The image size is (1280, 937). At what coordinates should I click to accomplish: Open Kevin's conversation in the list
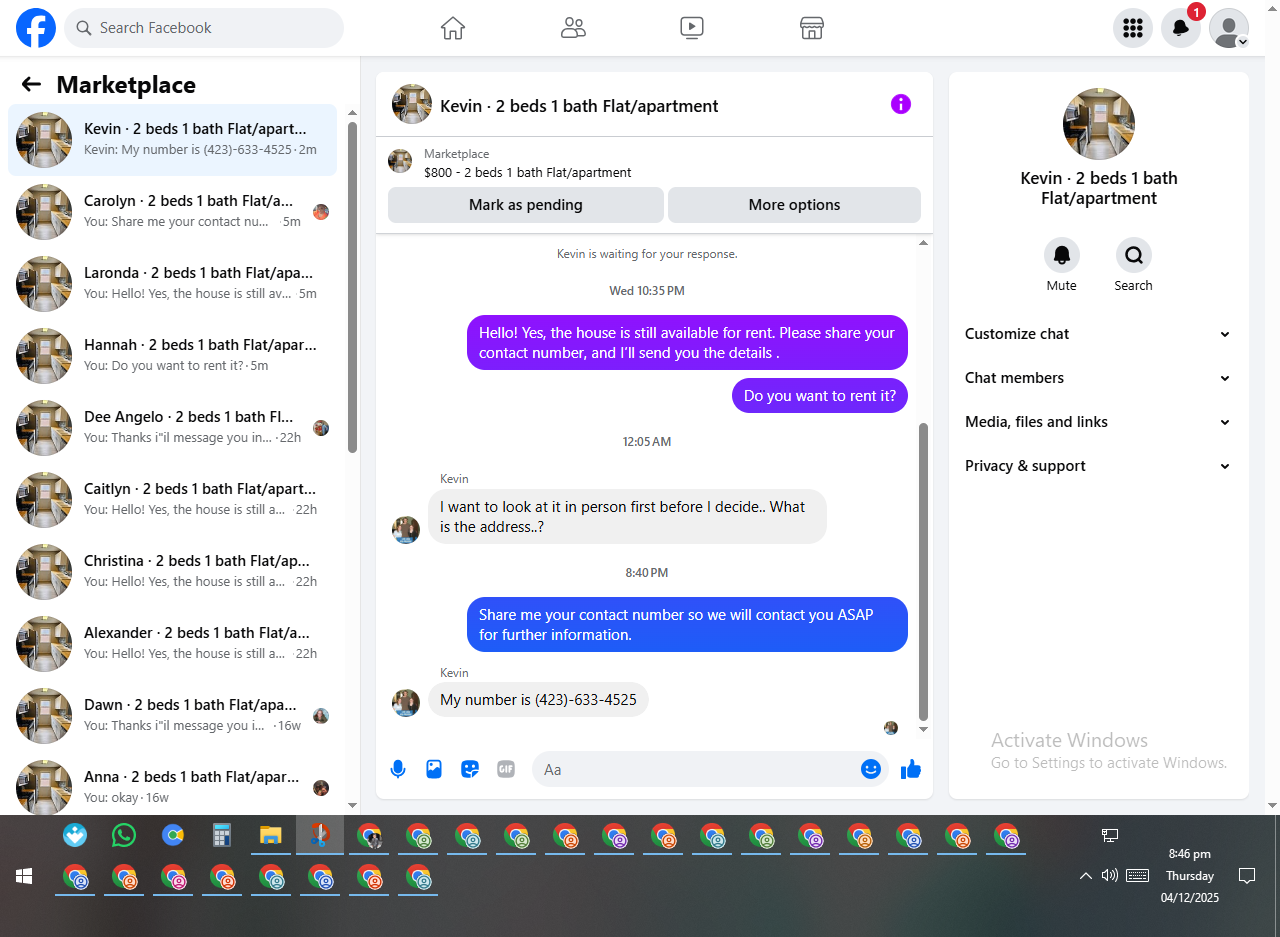[172, 140]
